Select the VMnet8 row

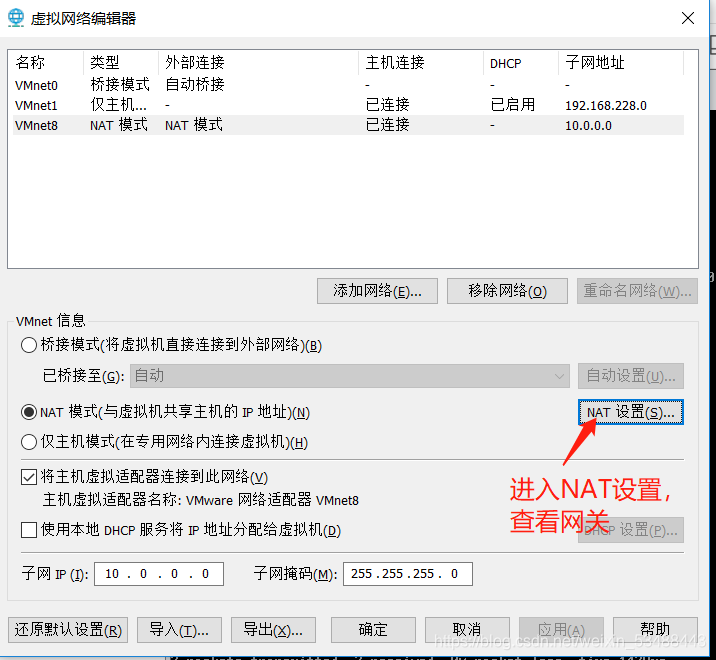pyautogui.click(x=348, y=125)
